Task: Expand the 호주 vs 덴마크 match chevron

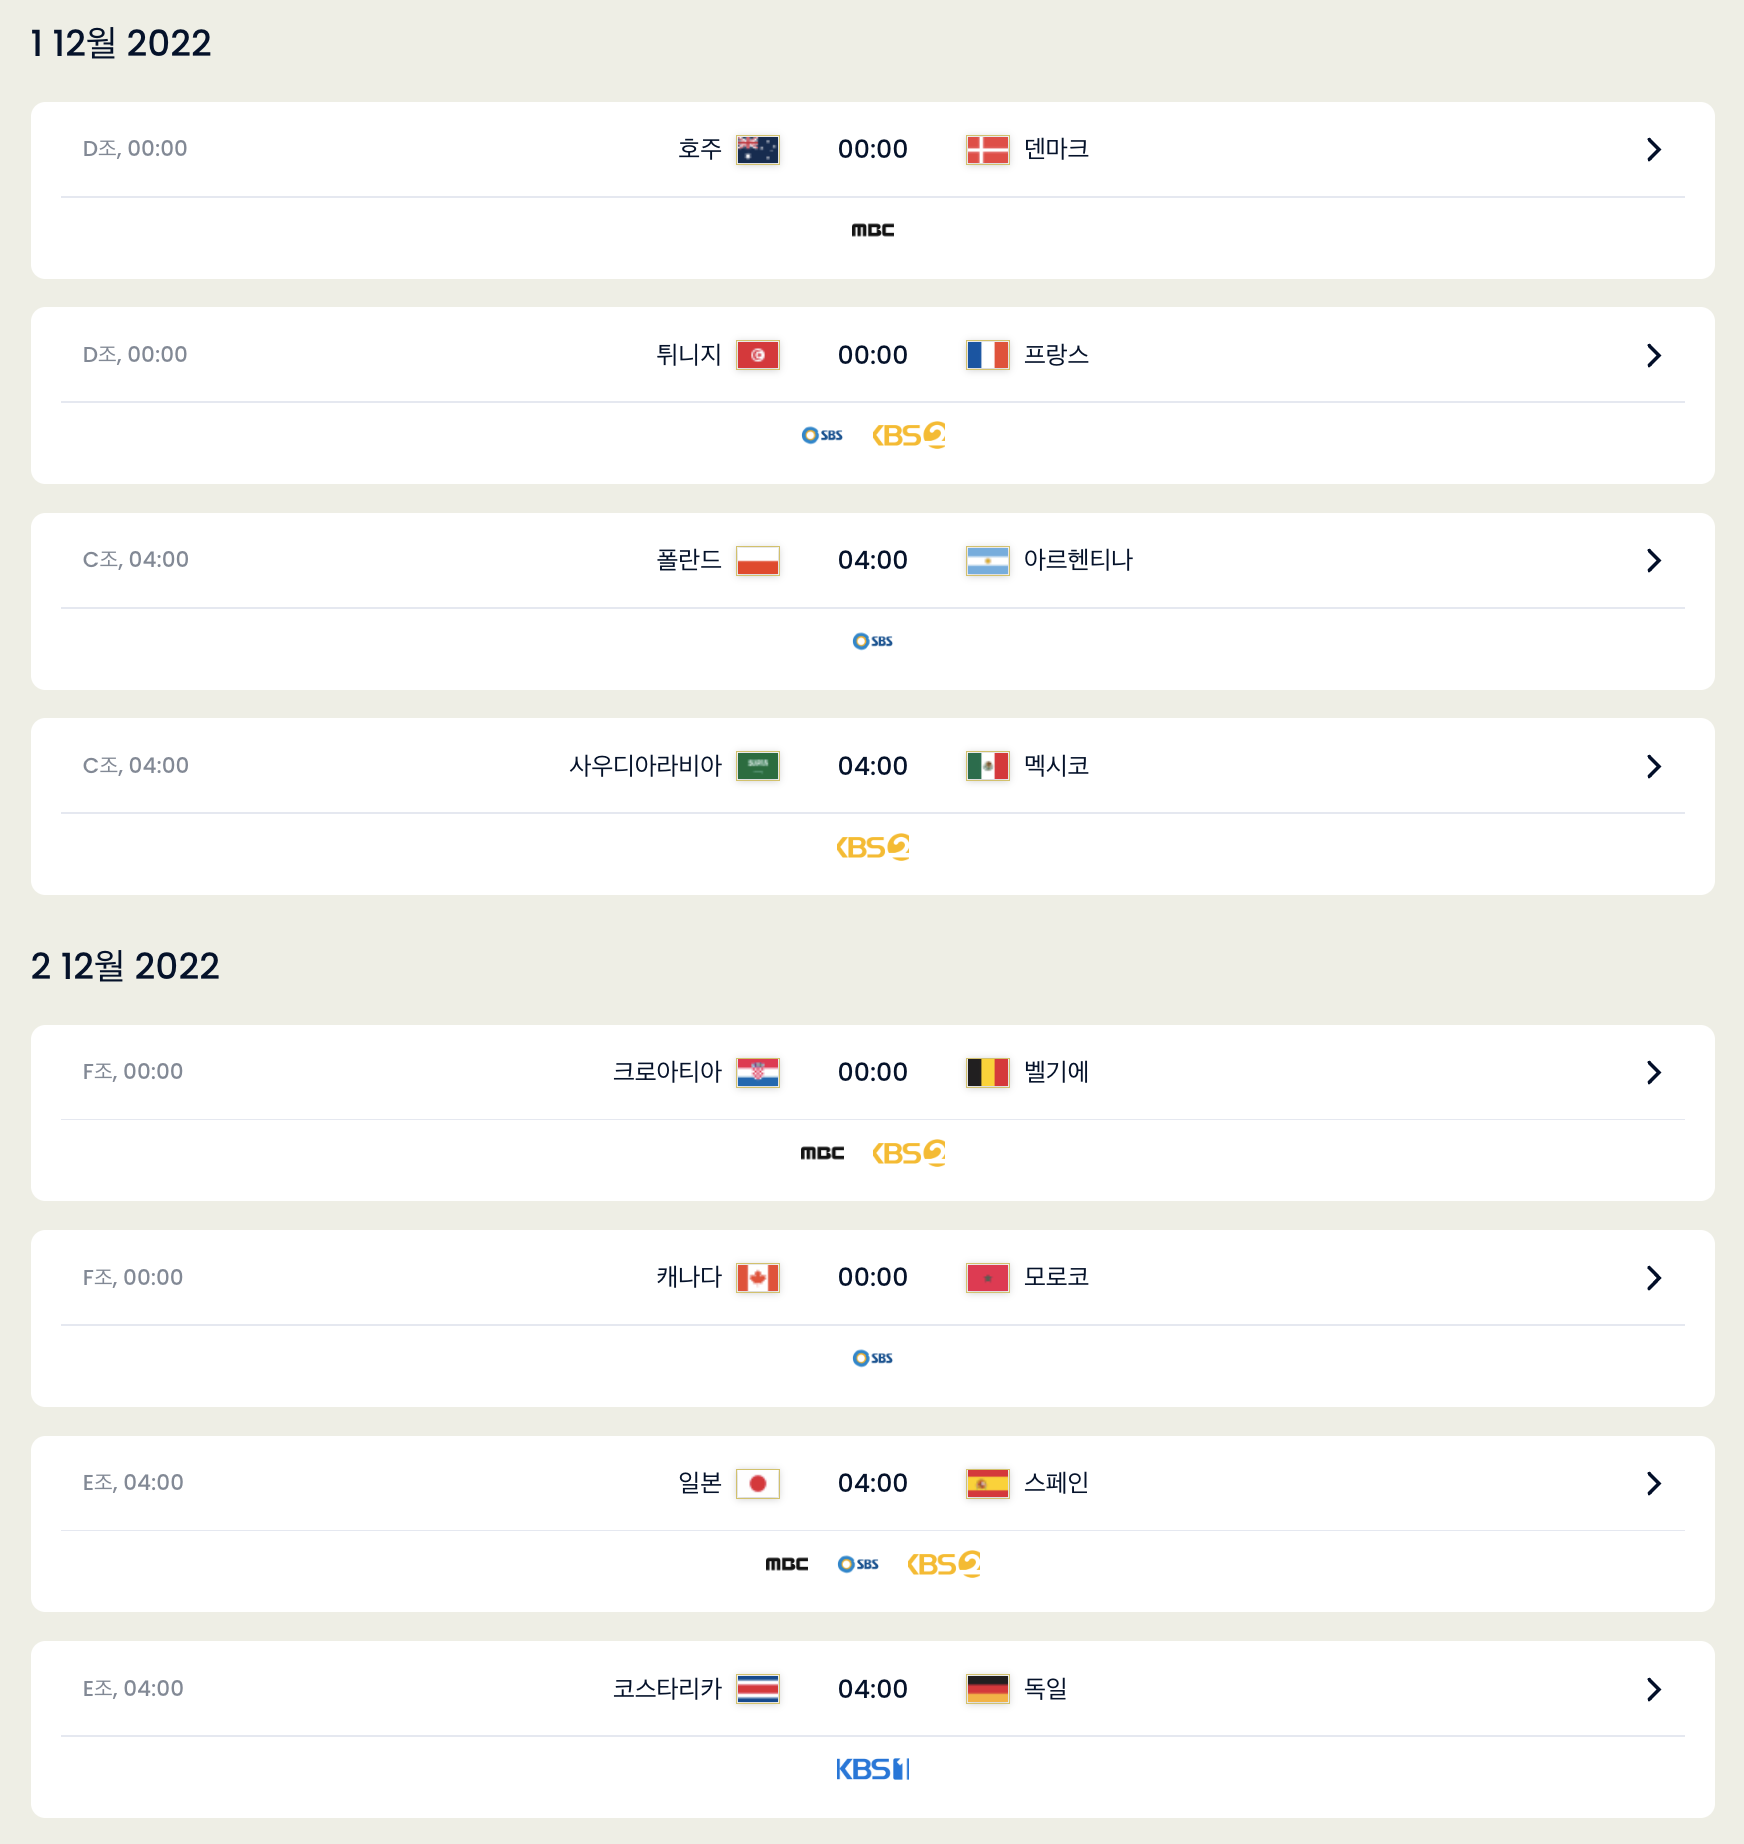Action: [x=1653, y=150]
